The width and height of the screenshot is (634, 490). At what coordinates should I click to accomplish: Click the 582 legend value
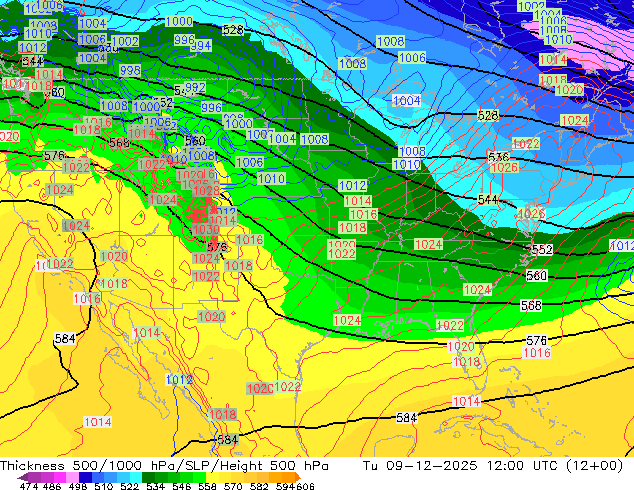pos(259,486)
